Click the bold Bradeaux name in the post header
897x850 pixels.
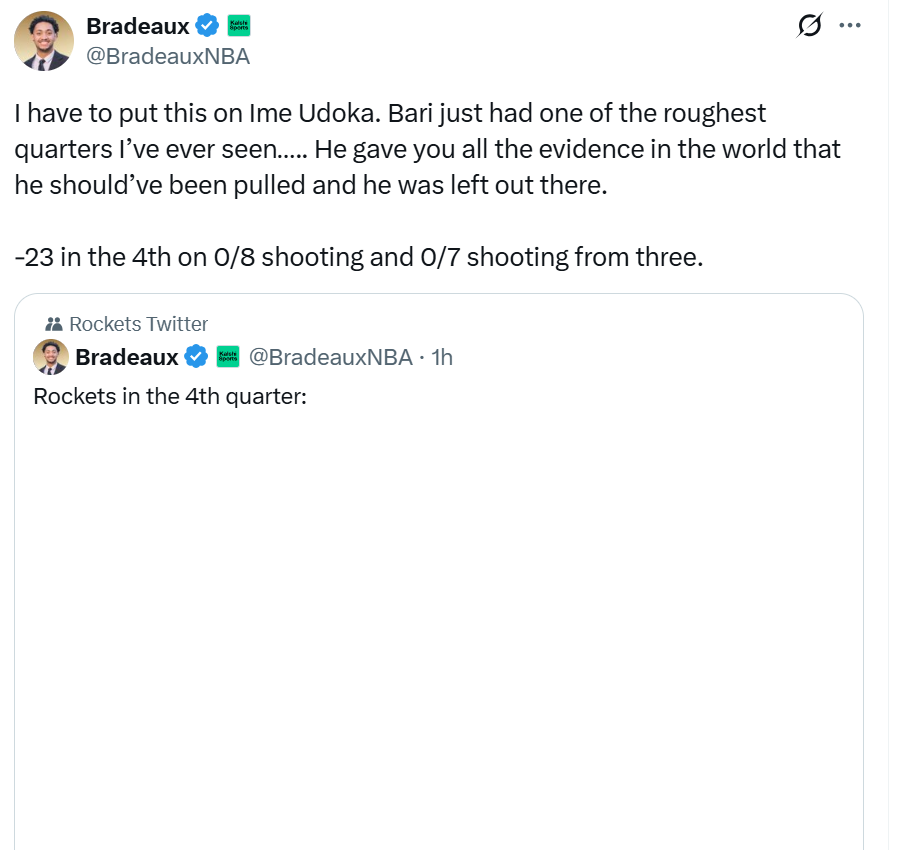pos(137,26)
